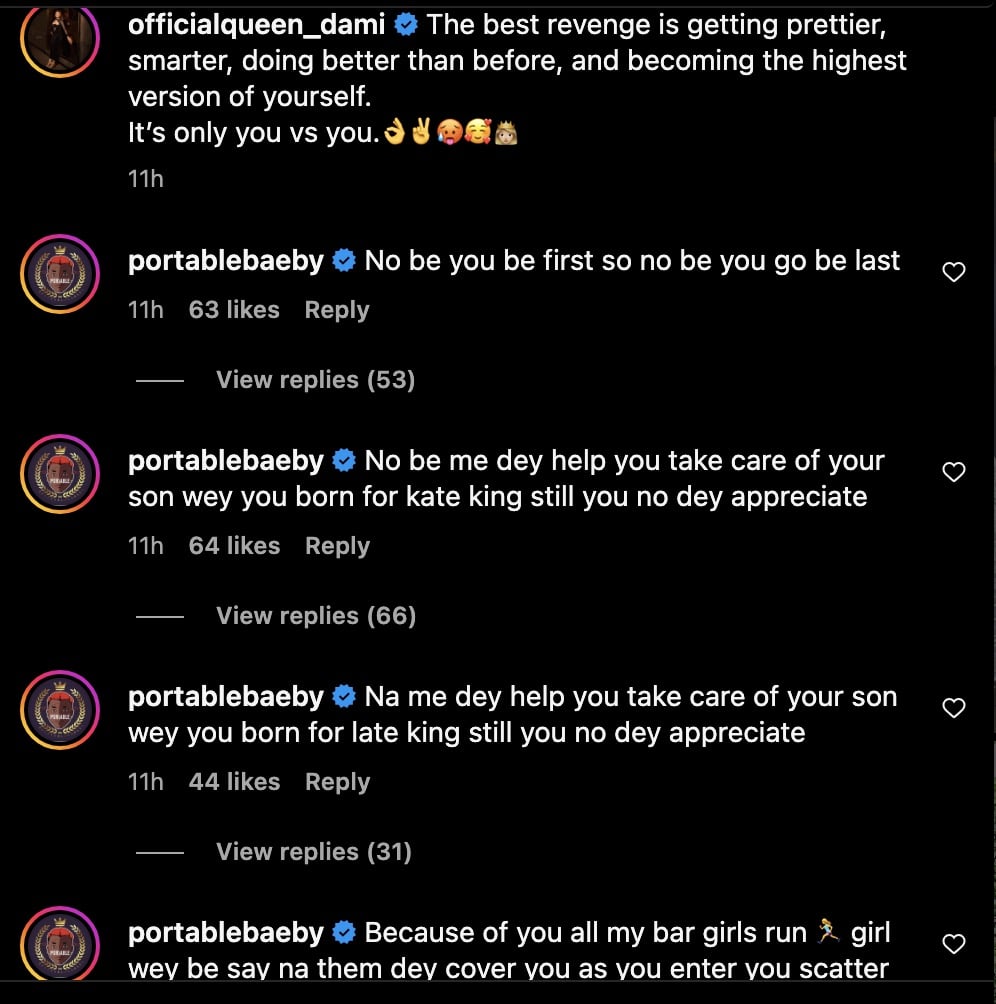This screenshot has height=1004, width=996.
Task: Click the avatar beside the "kate king" comment
Action: (59, 474)
